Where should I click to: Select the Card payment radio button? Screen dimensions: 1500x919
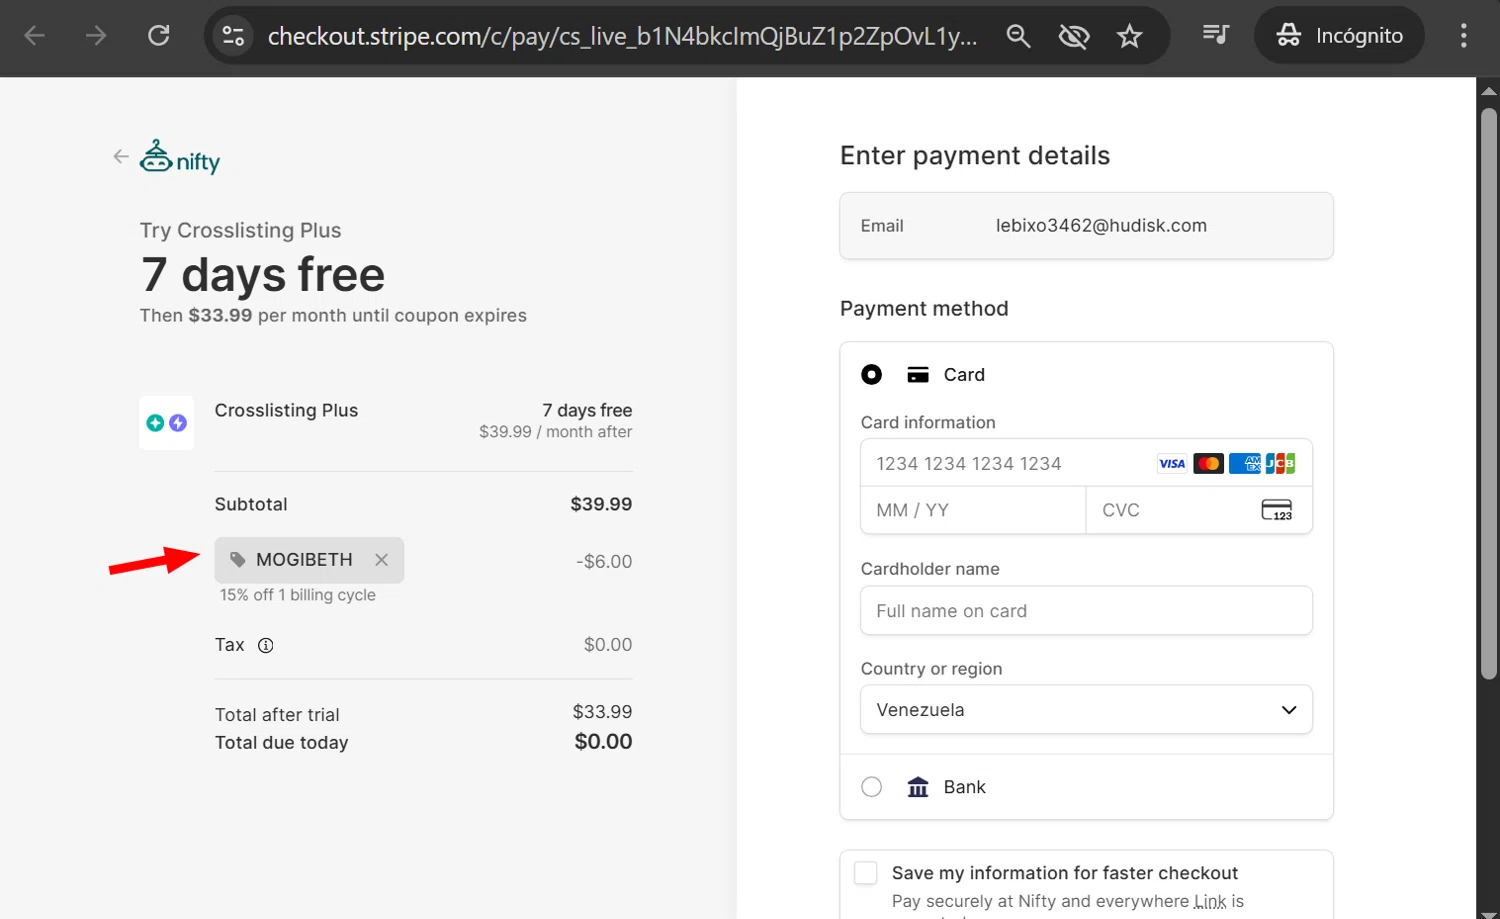point(872,374)
